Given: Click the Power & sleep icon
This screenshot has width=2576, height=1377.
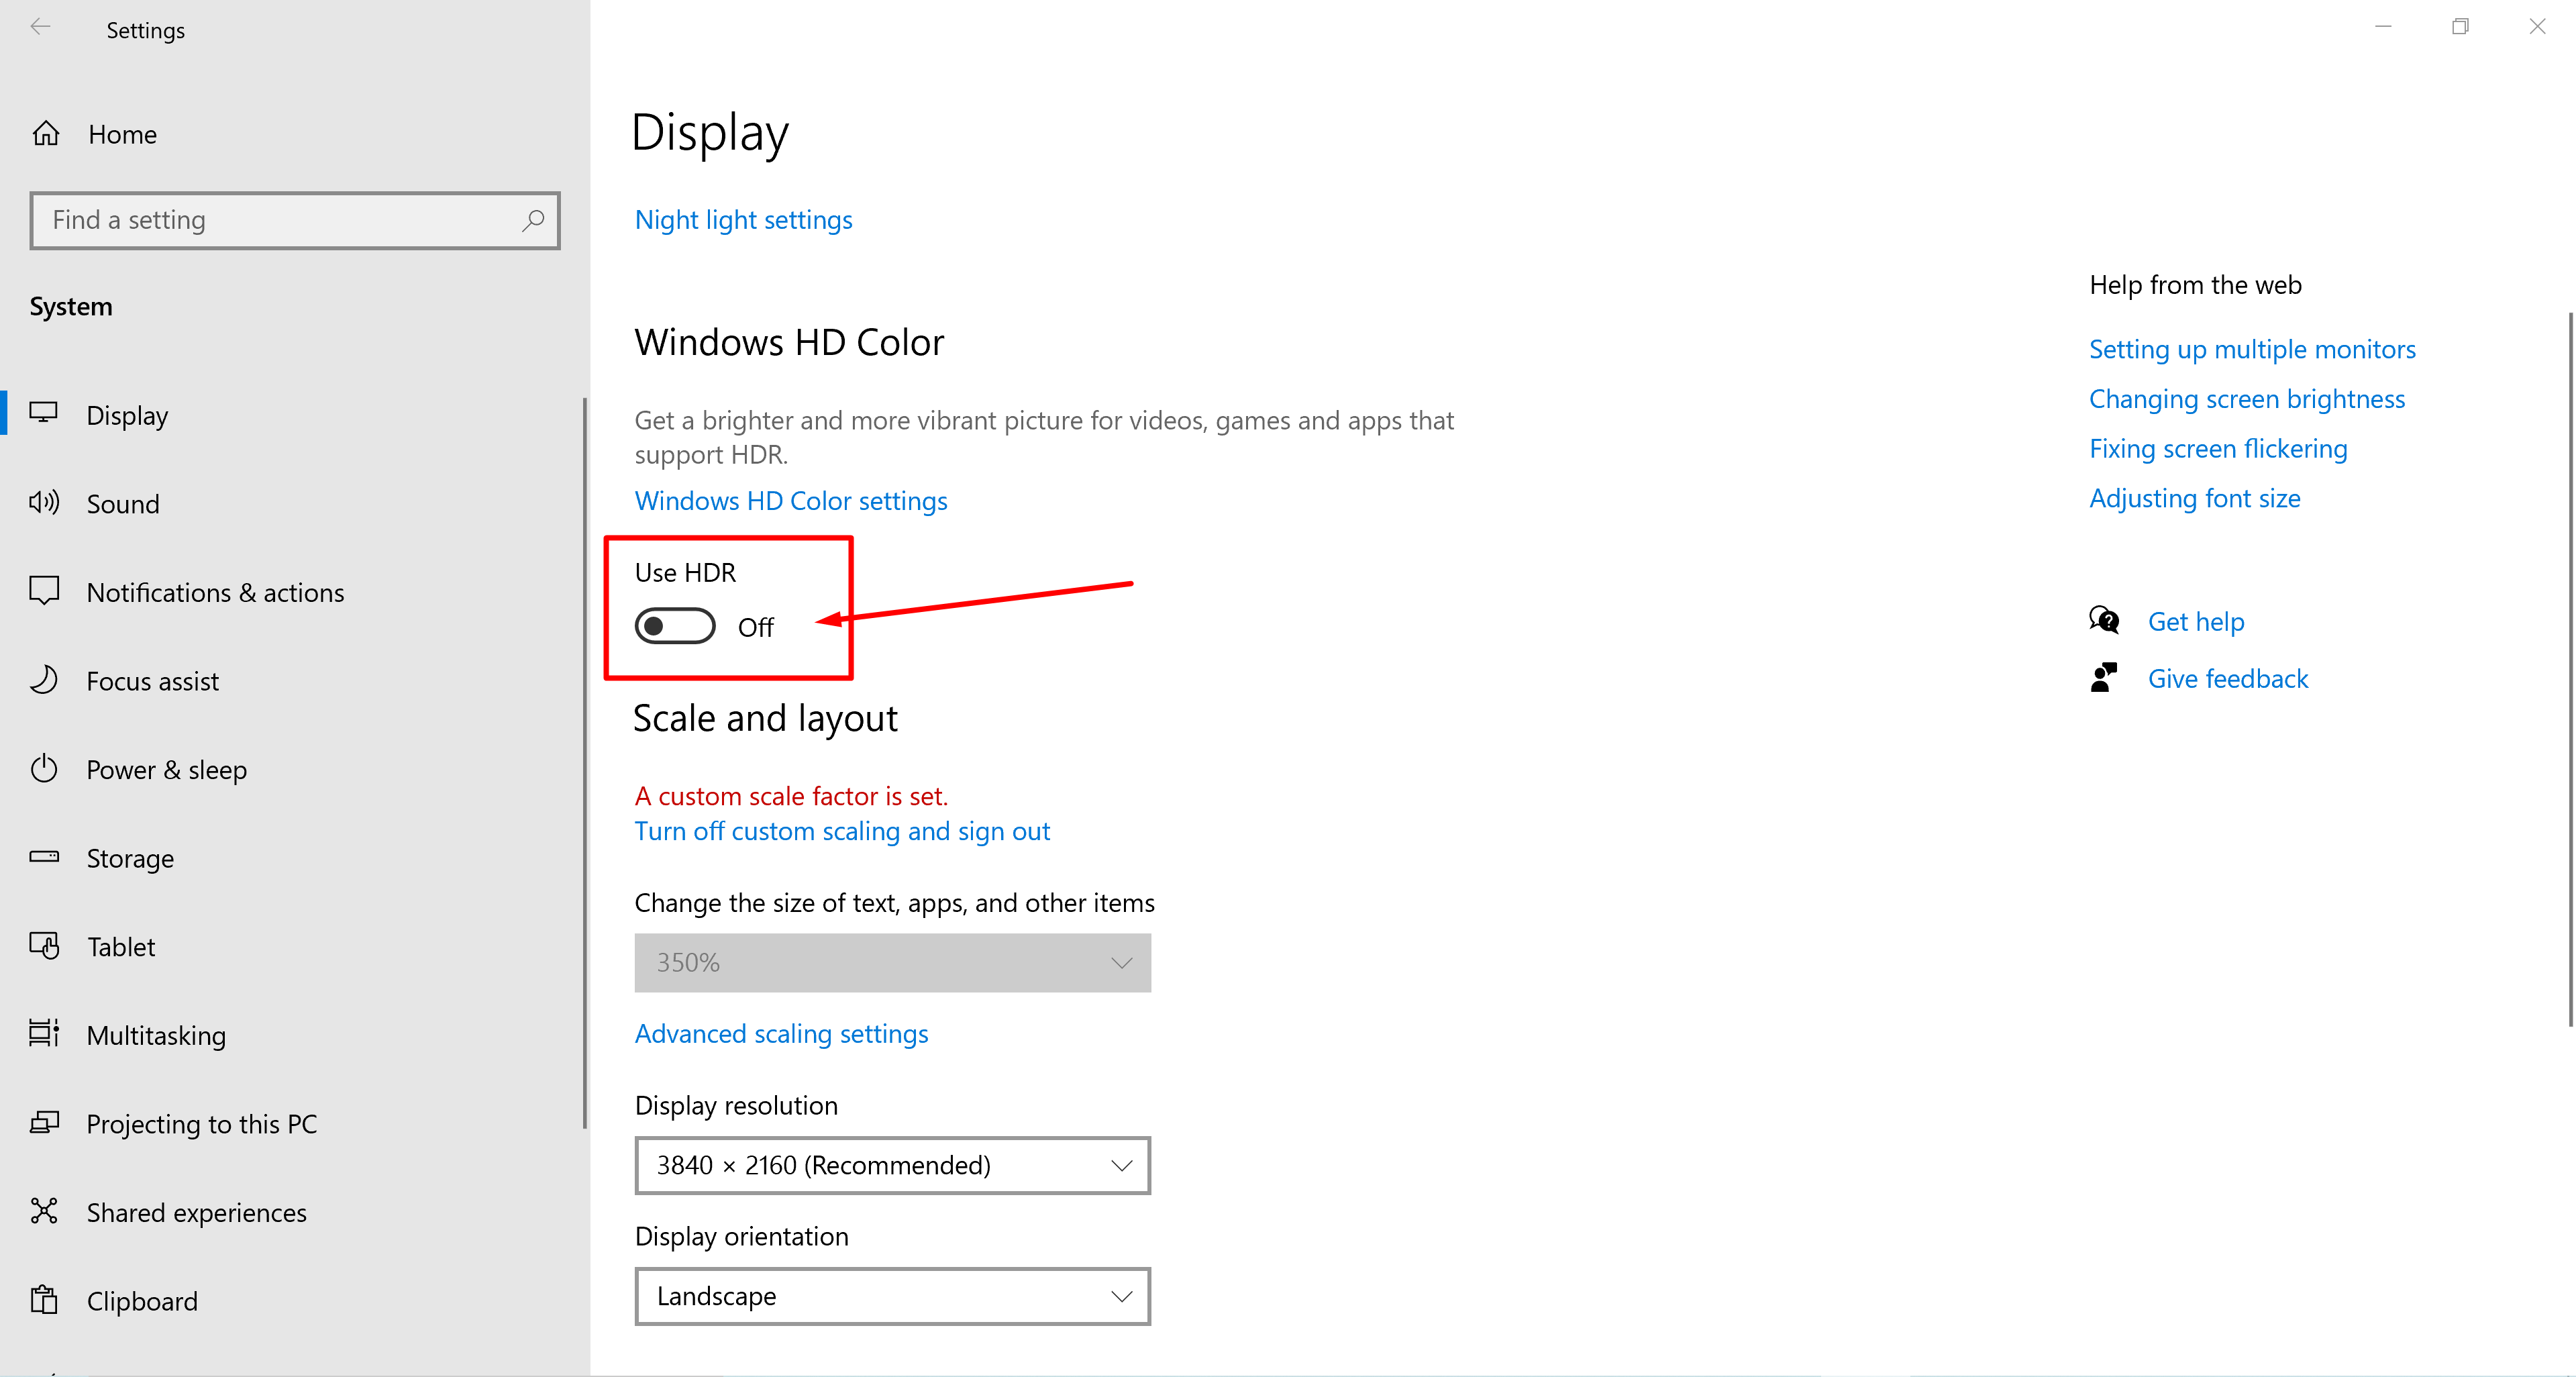Looking at the screenshot, I should coord(44,768).
